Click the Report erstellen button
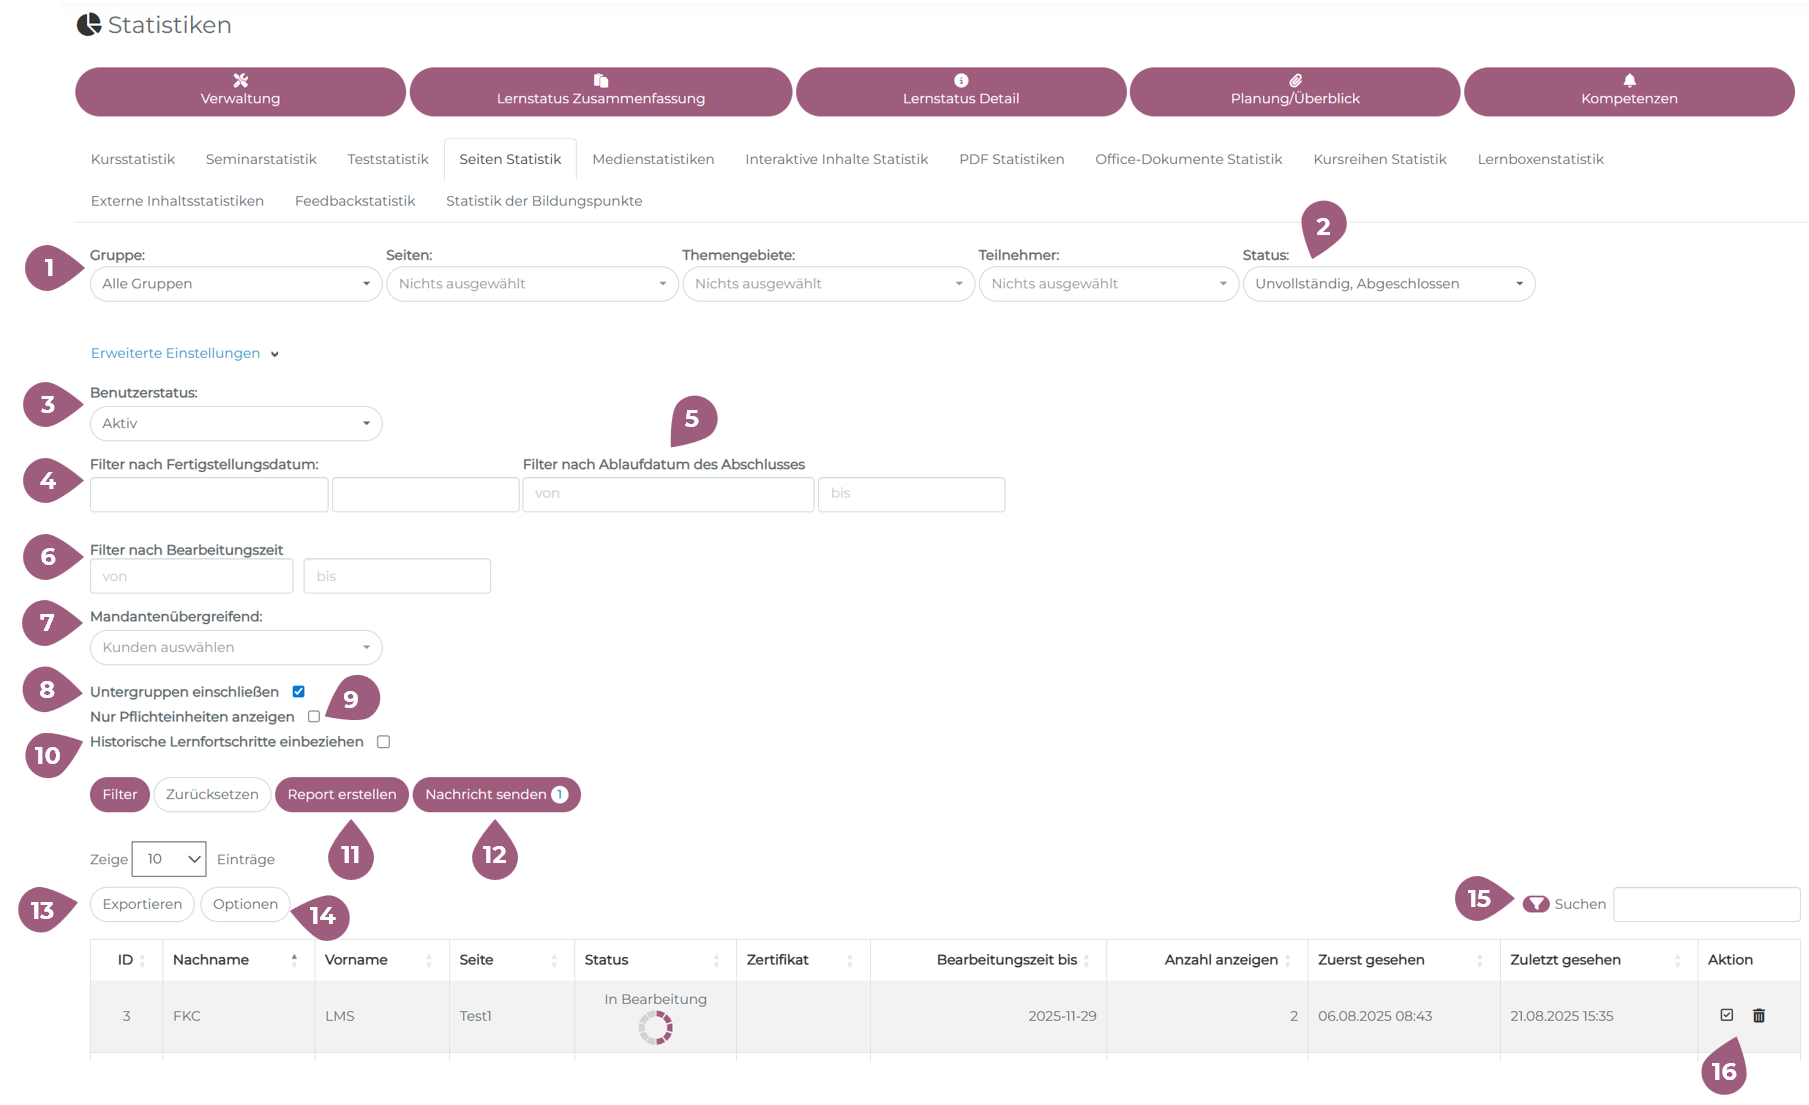Viewport: 1809px width, 1105px height. [341, 795]
